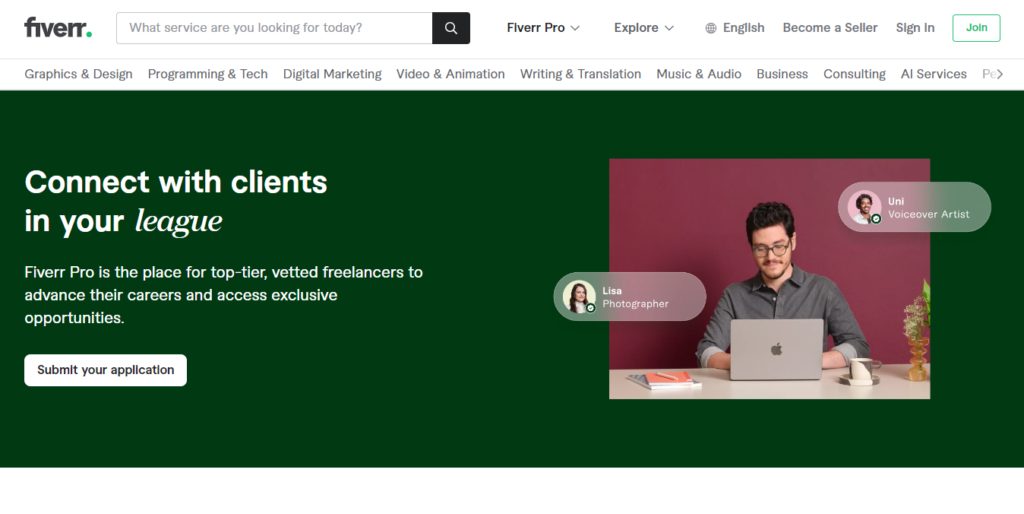Focus the service search field
1024x514 pixels.
(x=274, y=28)
